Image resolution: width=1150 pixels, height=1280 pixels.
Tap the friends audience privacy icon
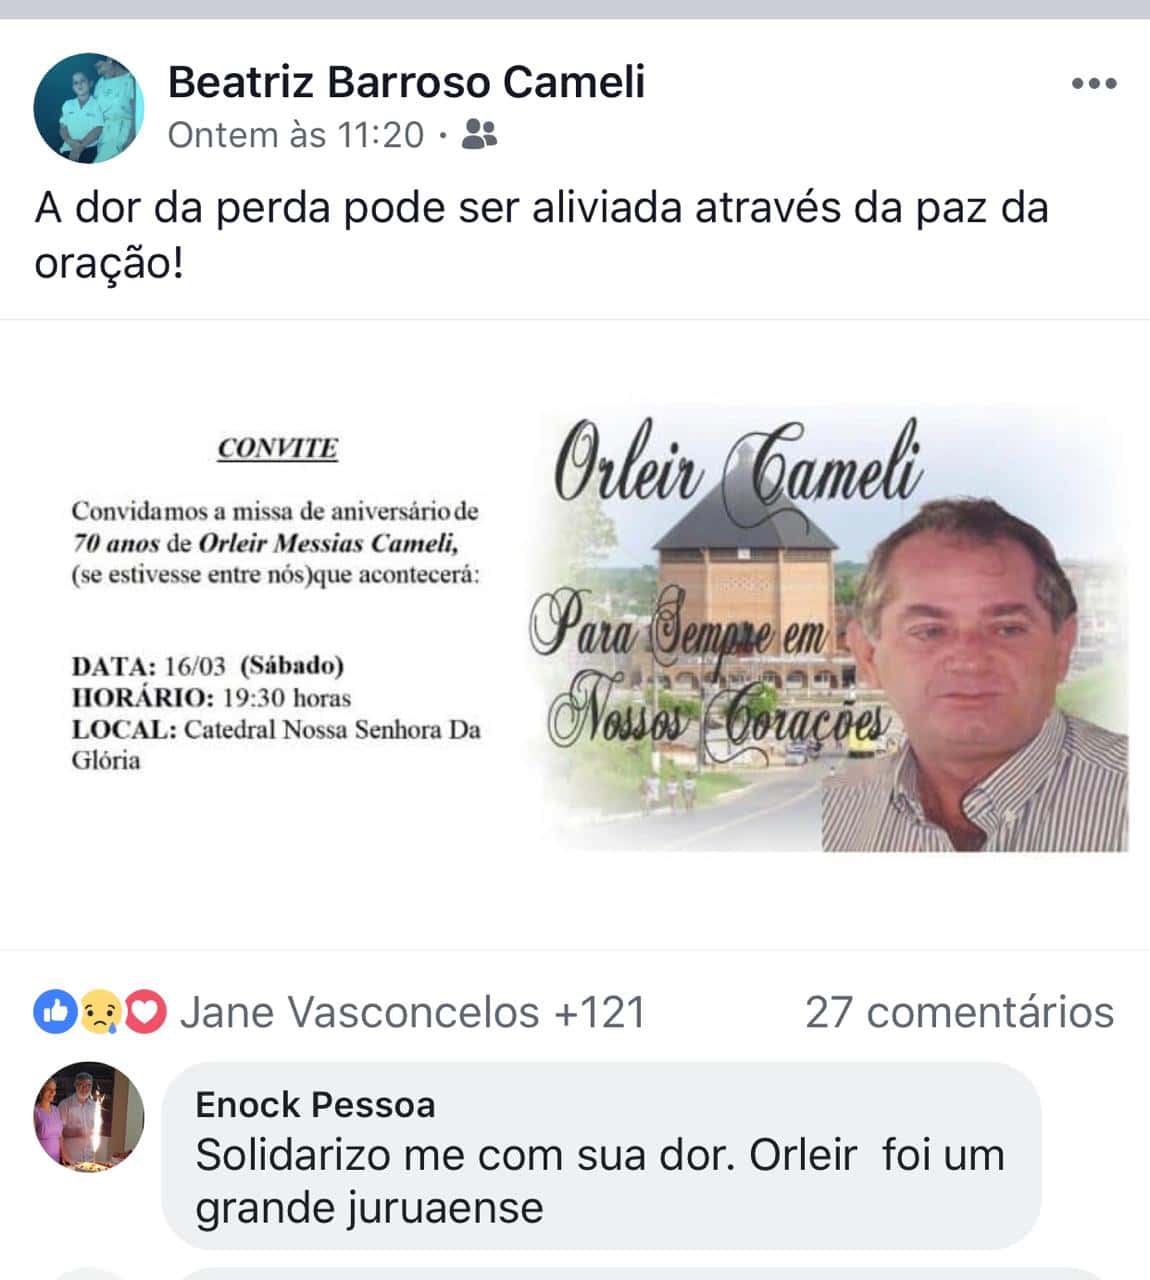480,135
